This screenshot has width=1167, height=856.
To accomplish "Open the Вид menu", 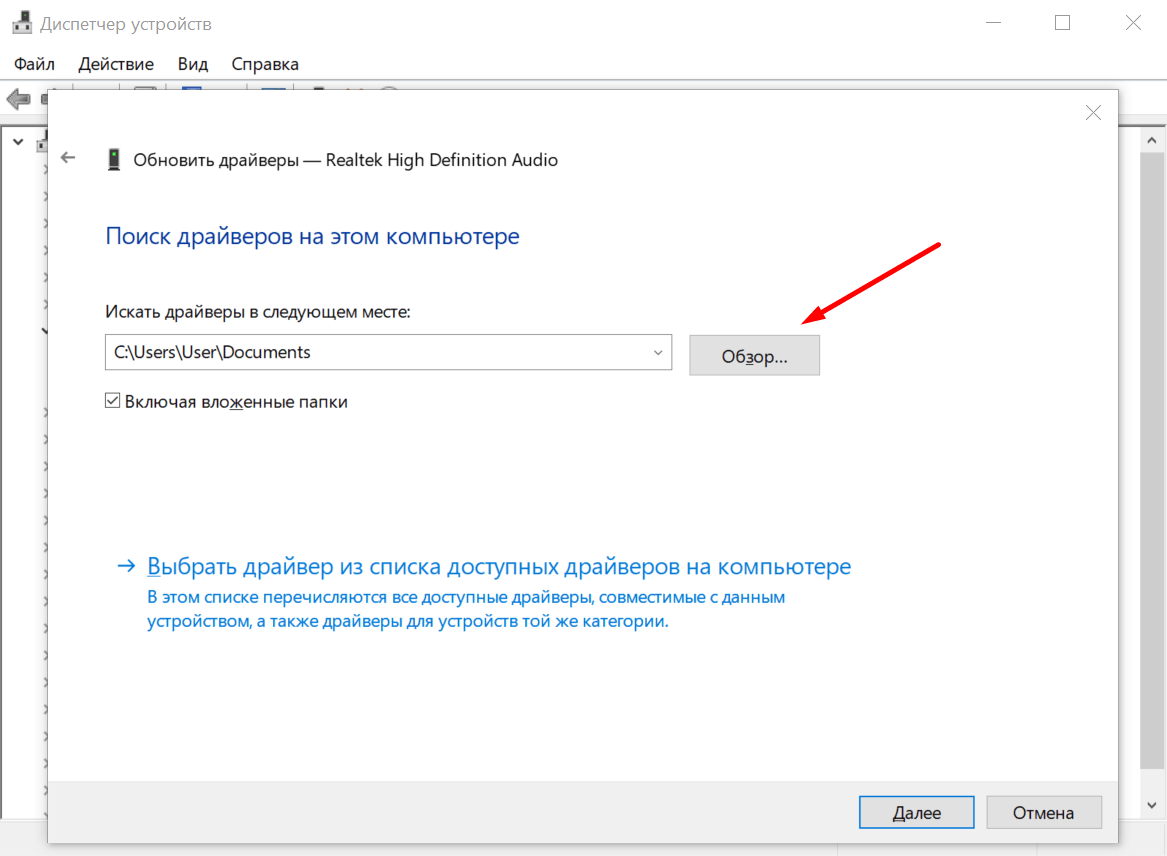I will click(x=193, y=64).
